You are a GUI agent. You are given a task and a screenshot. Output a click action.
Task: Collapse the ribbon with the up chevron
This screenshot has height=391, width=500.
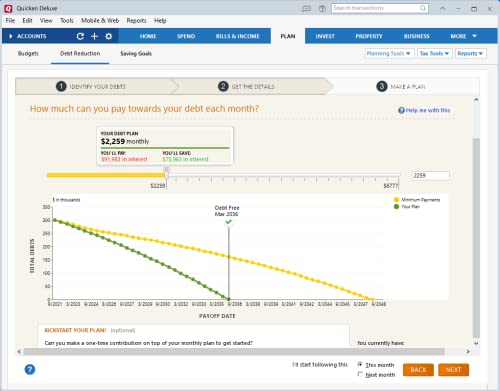(443, 8)
